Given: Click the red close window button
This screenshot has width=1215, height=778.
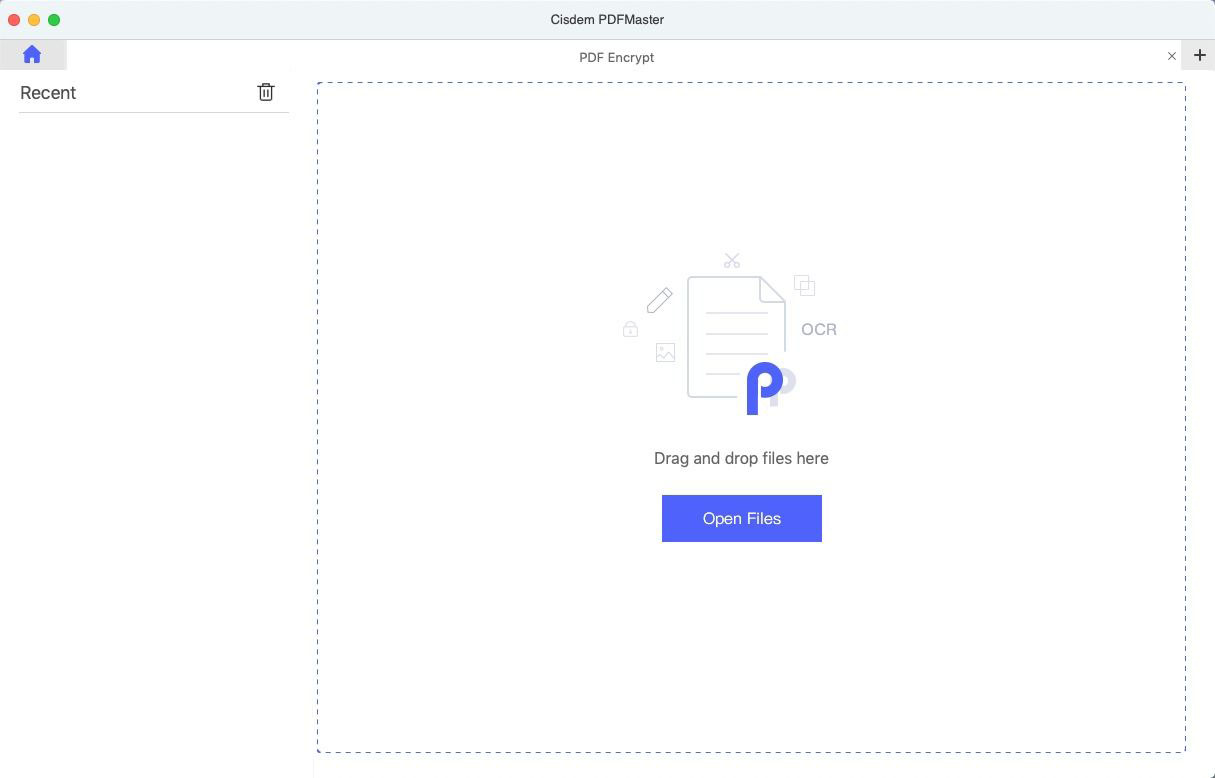Looking at the screenshot, I should [14, 20].
